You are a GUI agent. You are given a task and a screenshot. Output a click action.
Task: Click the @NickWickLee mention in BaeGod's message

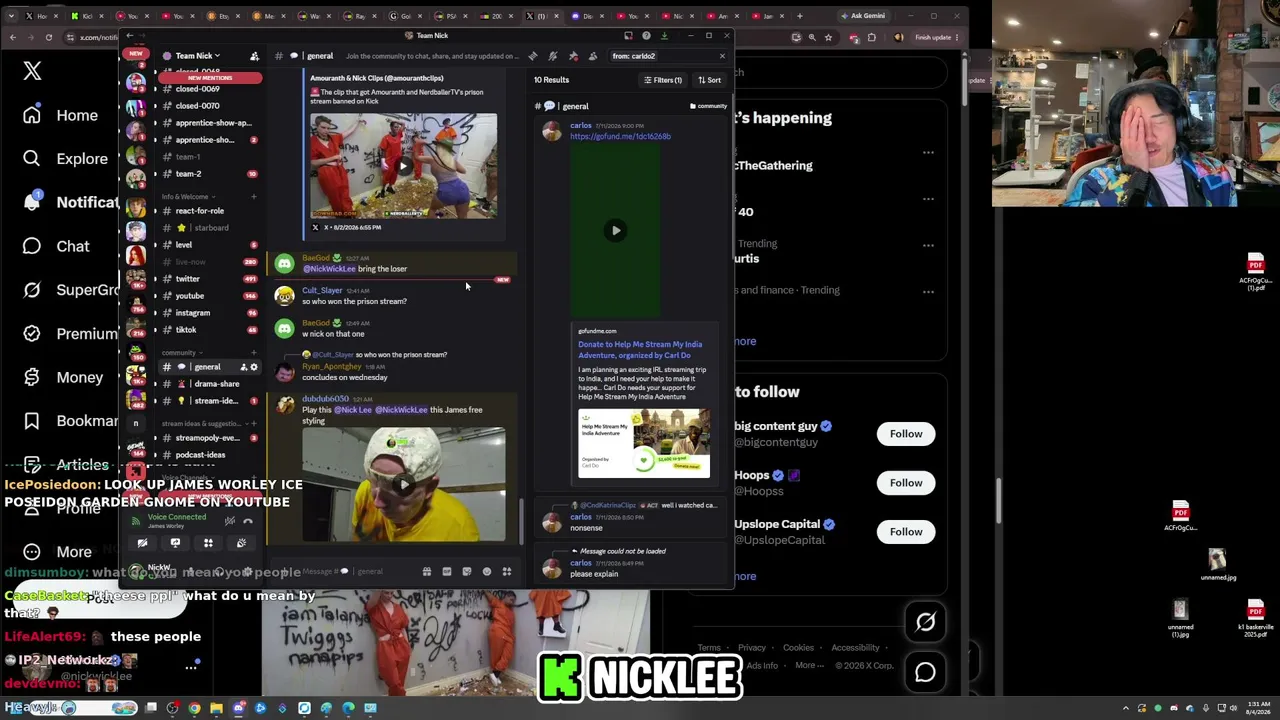point(329,269)
